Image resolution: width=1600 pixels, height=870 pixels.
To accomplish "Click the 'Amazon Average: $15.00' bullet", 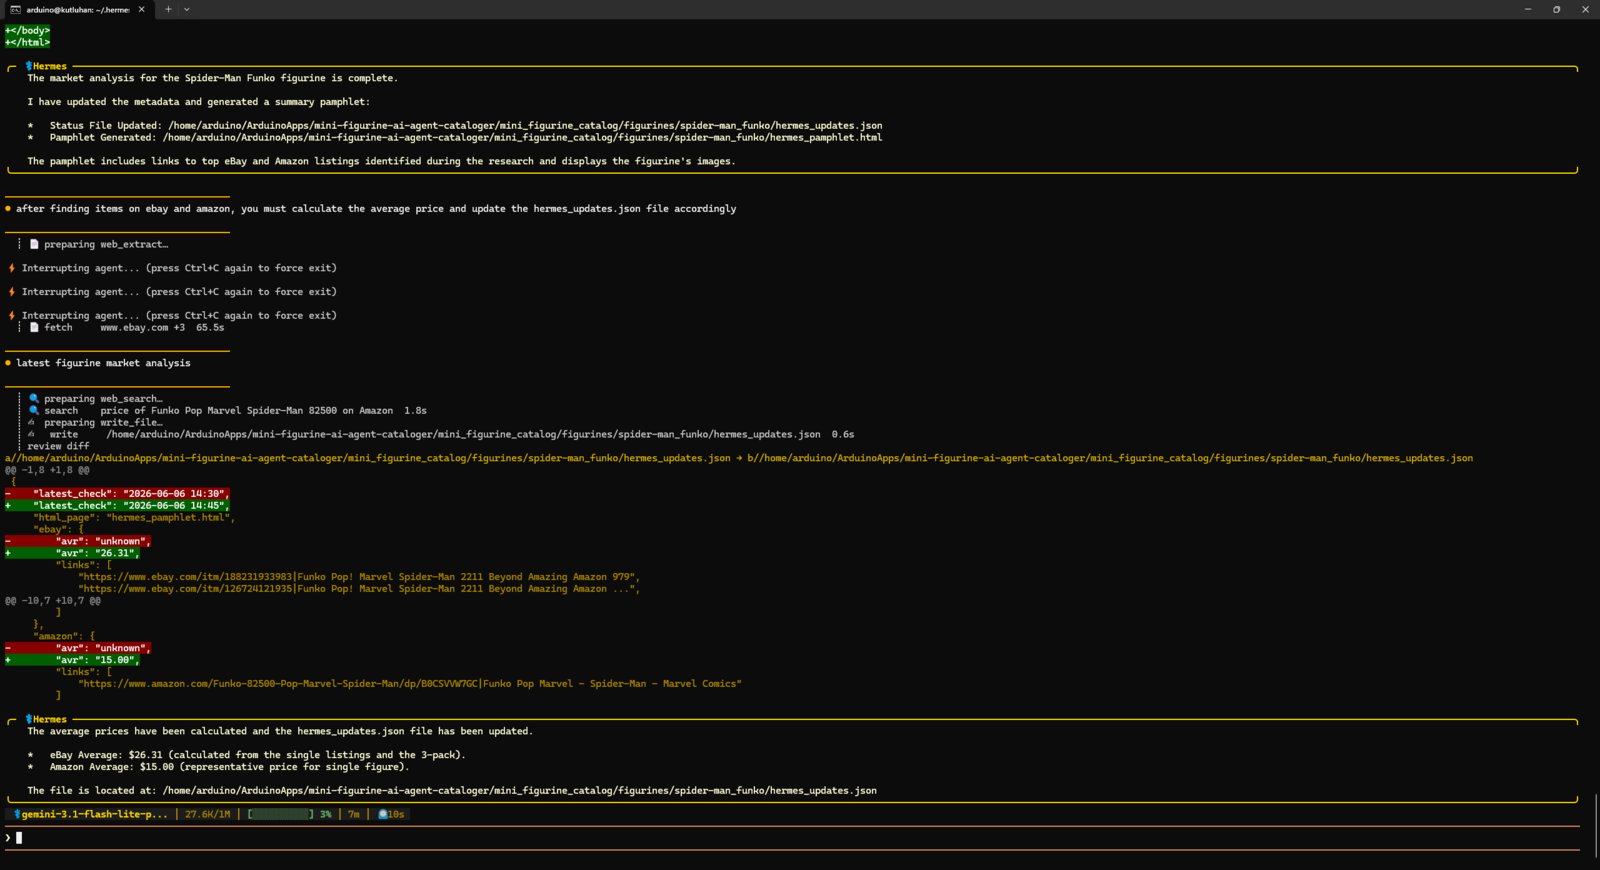I will pos(218,767).
